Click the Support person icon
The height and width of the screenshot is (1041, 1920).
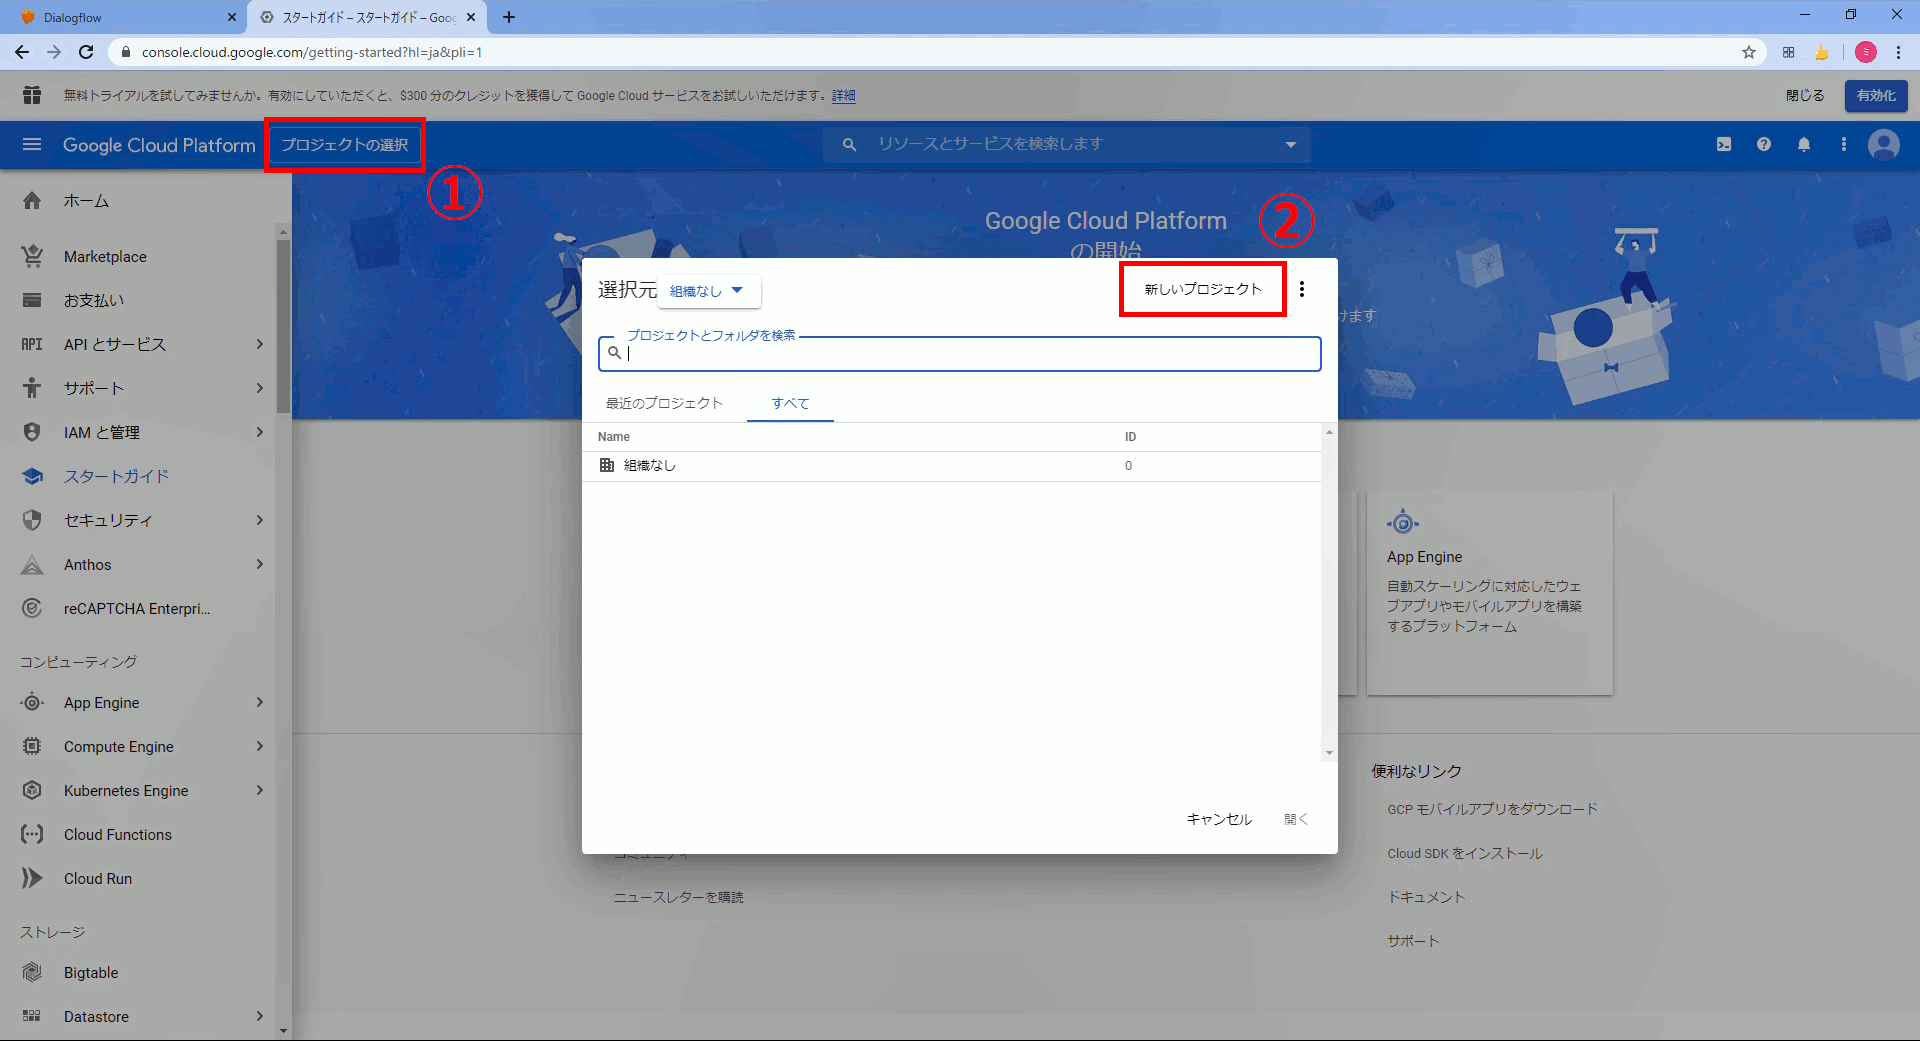(32, 388)
